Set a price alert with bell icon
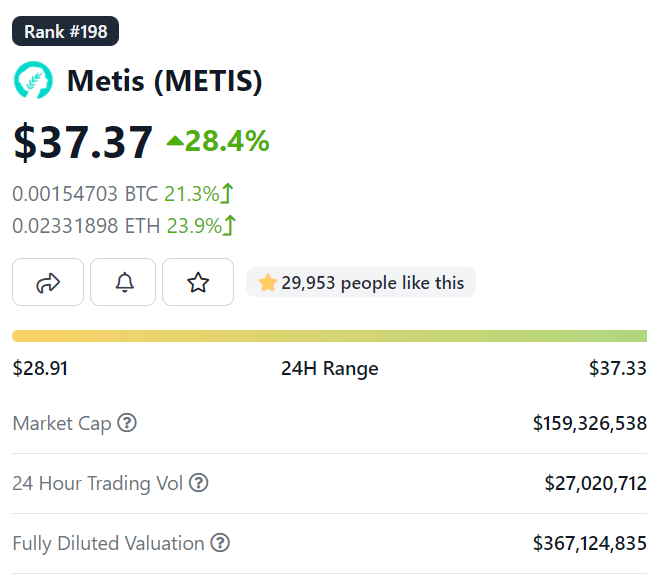Viewport: 670px width, 576px height. coord(123,282)
